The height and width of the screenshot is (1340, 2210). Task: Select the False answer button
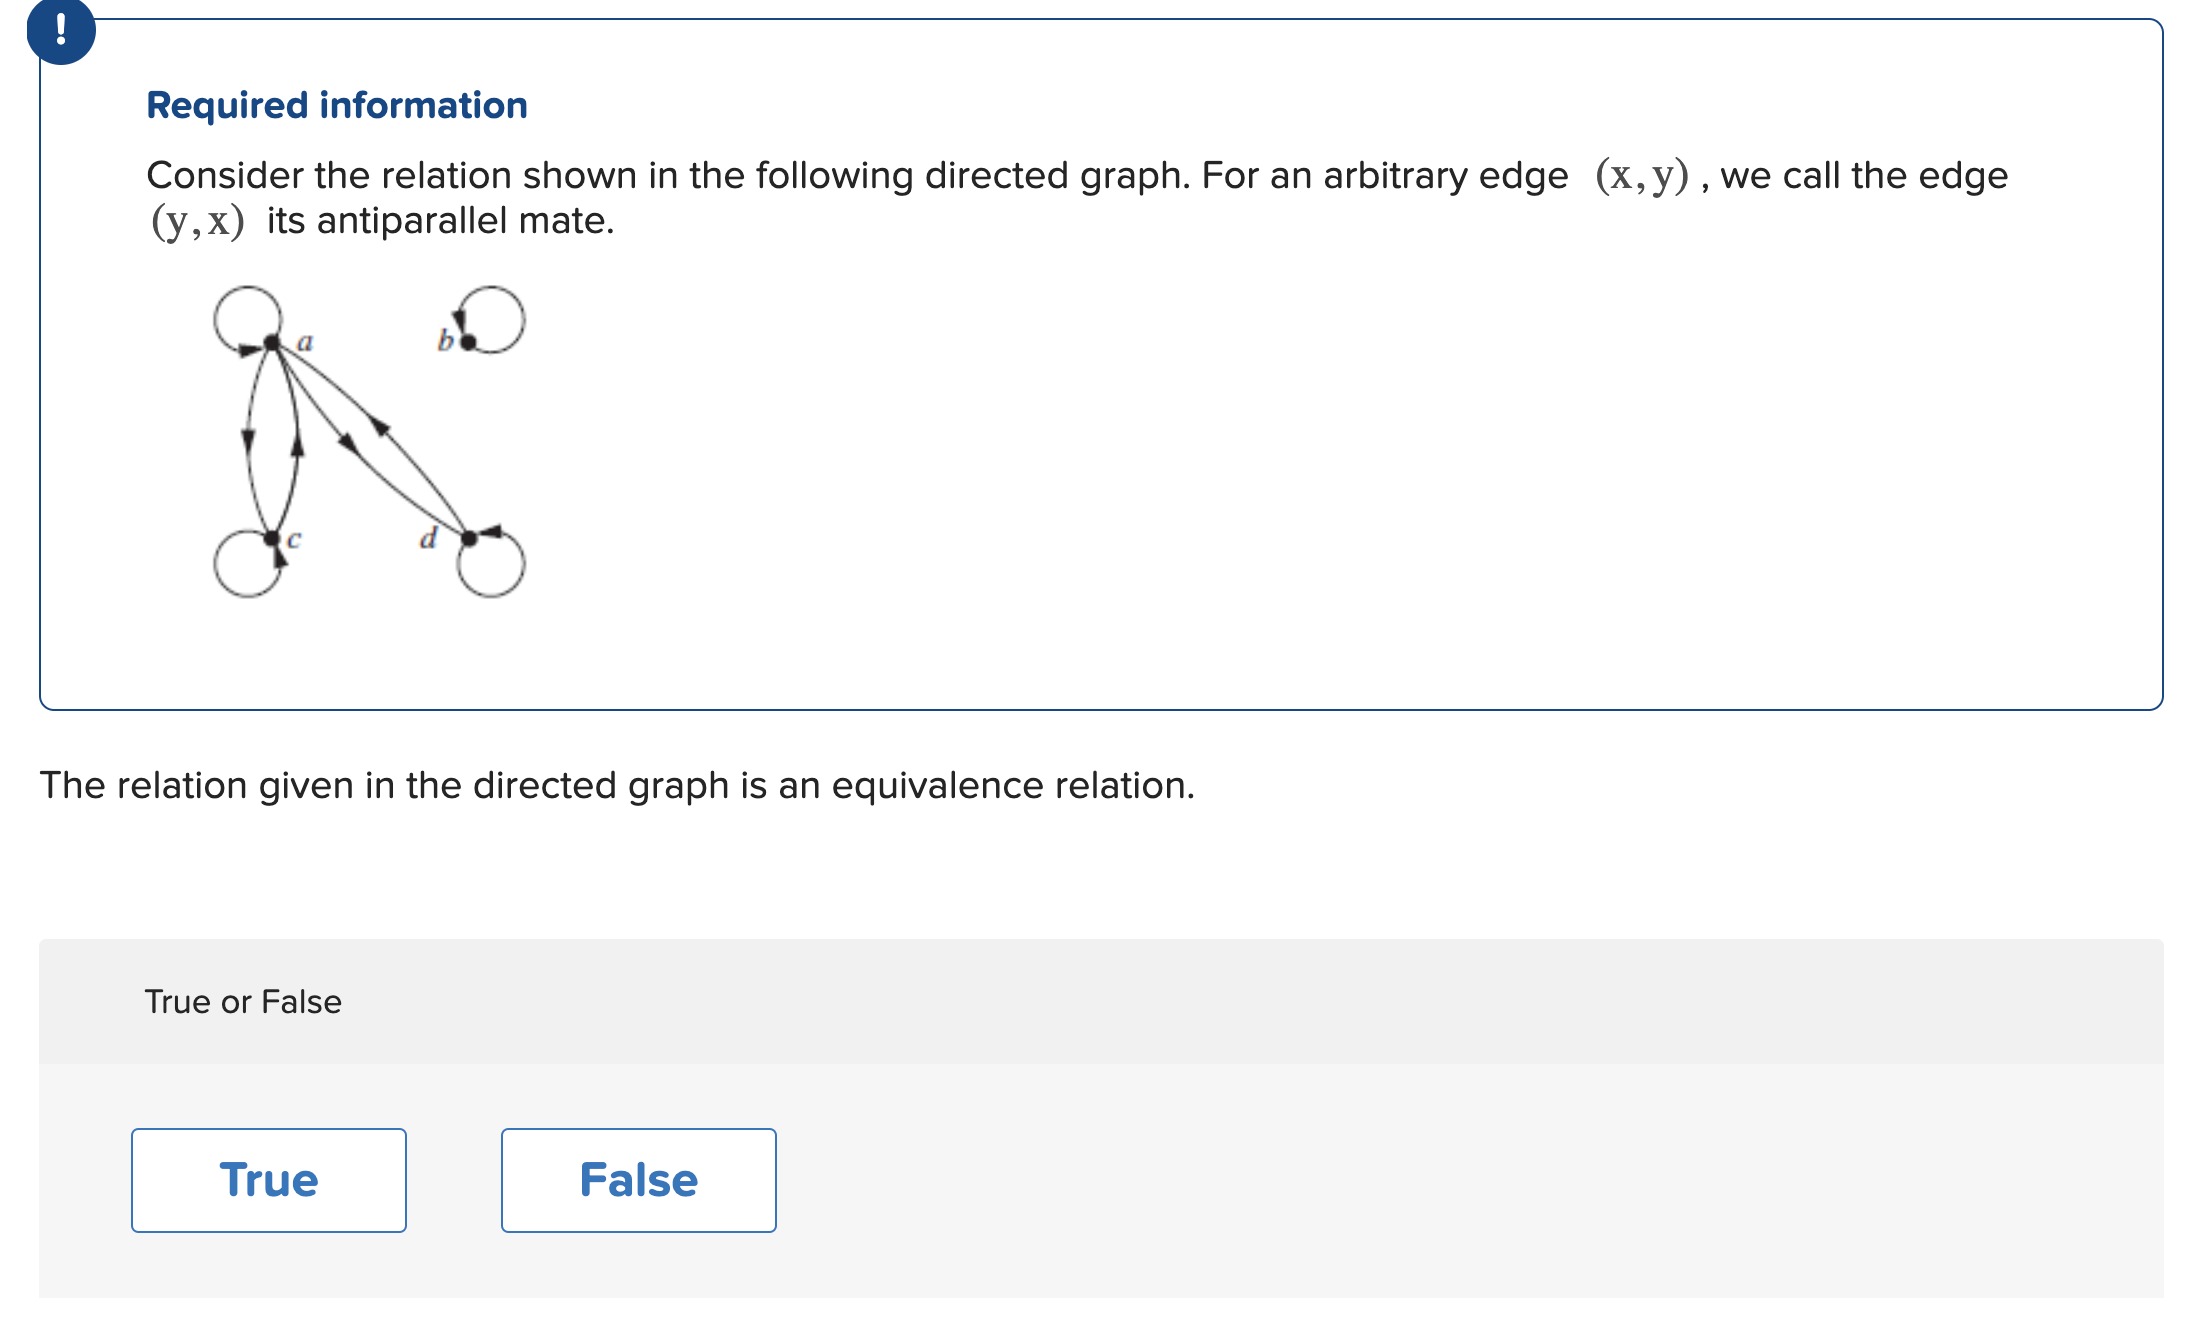[x=639, y=1180]
